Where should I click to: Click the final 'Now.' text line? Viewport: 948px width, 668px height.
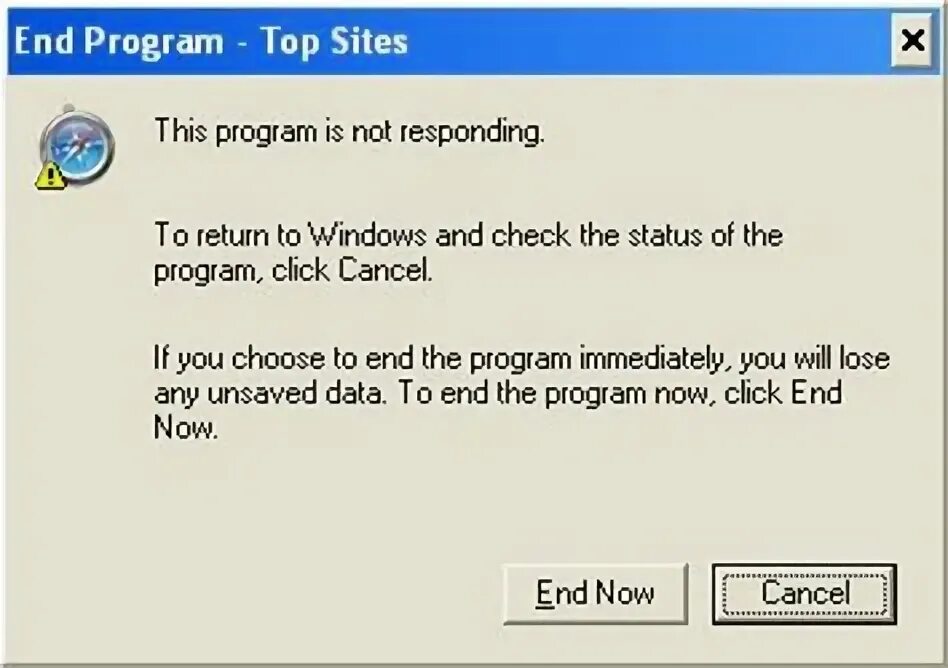(x=186, y=428)
